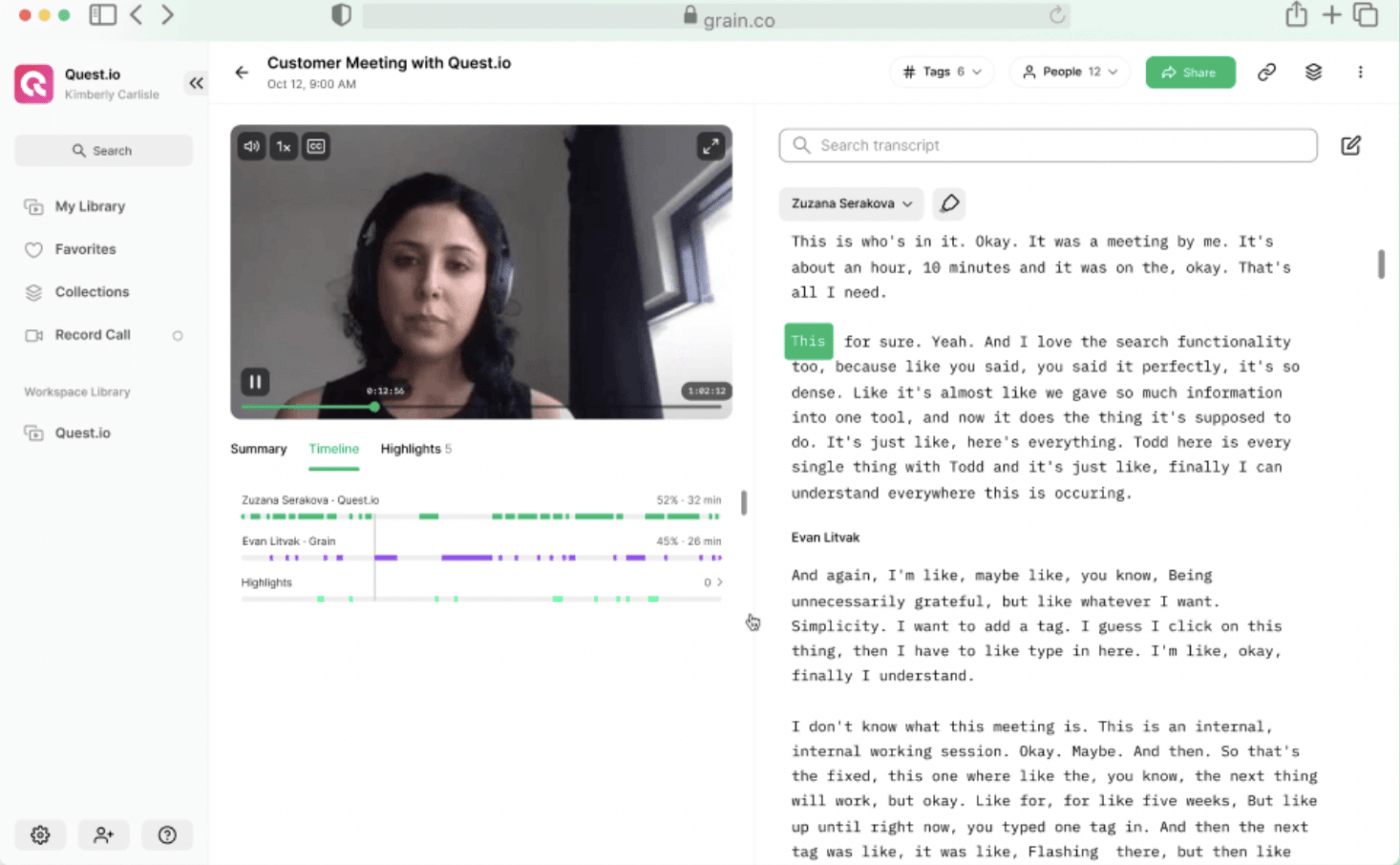The width and height of the screenshot is (1400, 865).
Task: Click the meeting title Customer Meeting with Quest.io
Action: click(389, 63)
